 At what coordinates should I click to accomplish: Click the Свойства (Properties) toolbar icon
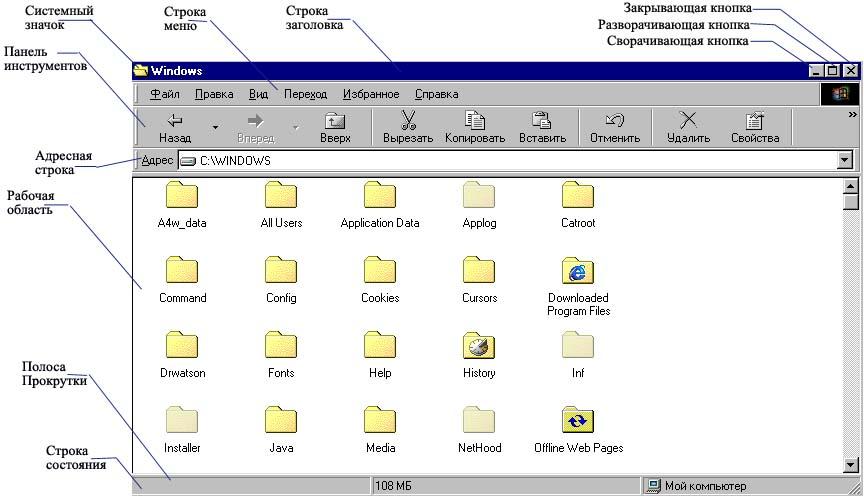click(x=755, y=121)
